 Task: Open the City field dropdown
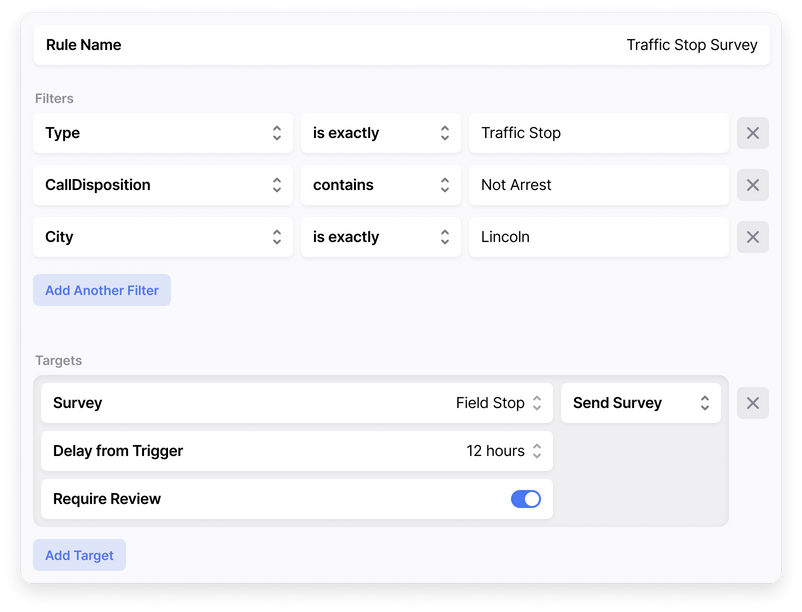coord(163,237)
